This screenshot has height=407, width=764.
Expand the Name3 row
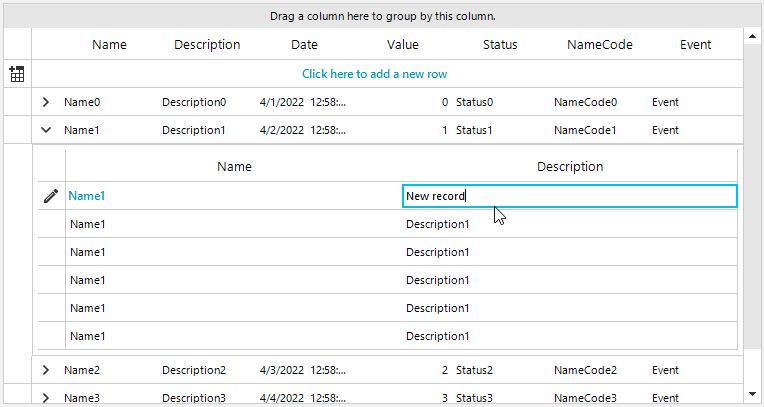pyautogui.click(x=46, y=397)
